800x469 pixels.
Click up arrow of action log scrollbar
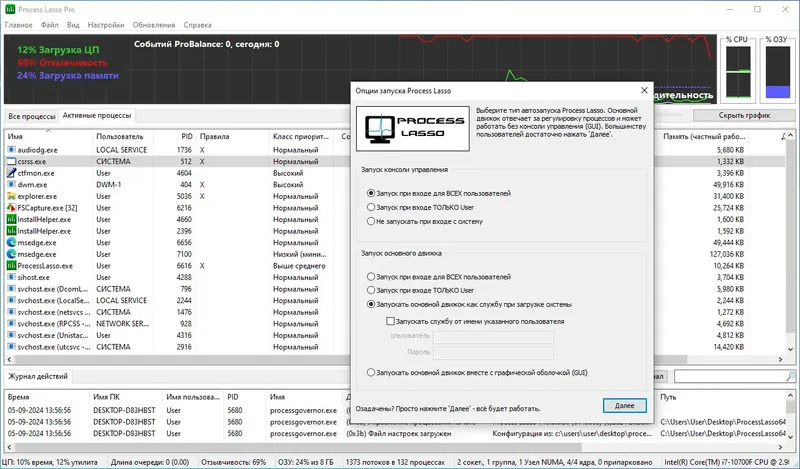790,396
